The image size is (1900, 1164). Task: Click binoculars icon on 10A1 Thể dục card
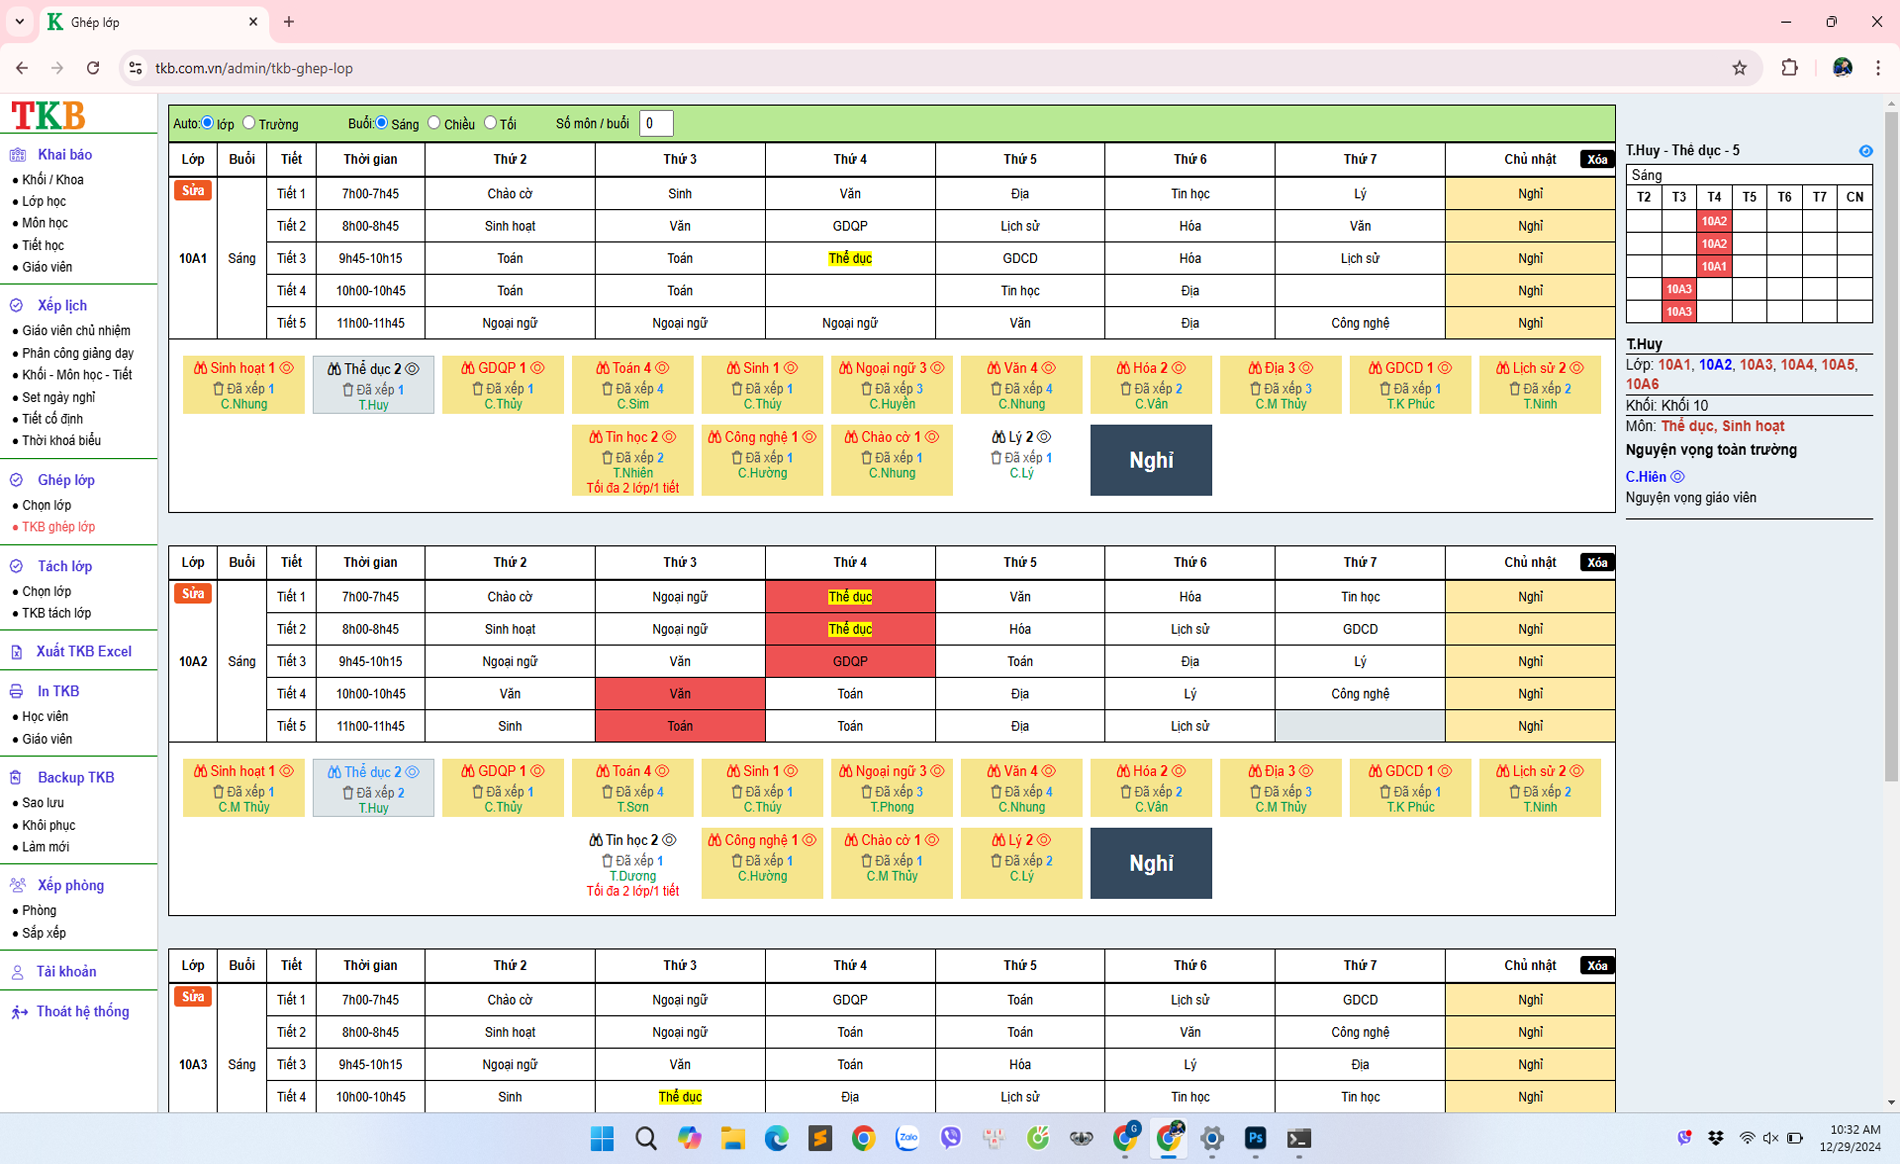334,369
